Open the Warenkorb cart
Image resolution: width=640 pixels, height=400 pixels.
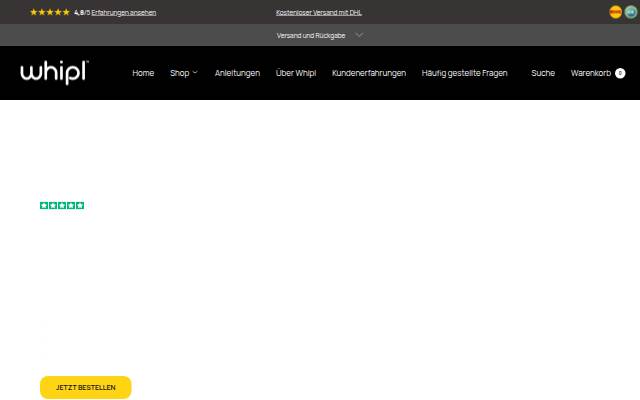coord(591,73)
